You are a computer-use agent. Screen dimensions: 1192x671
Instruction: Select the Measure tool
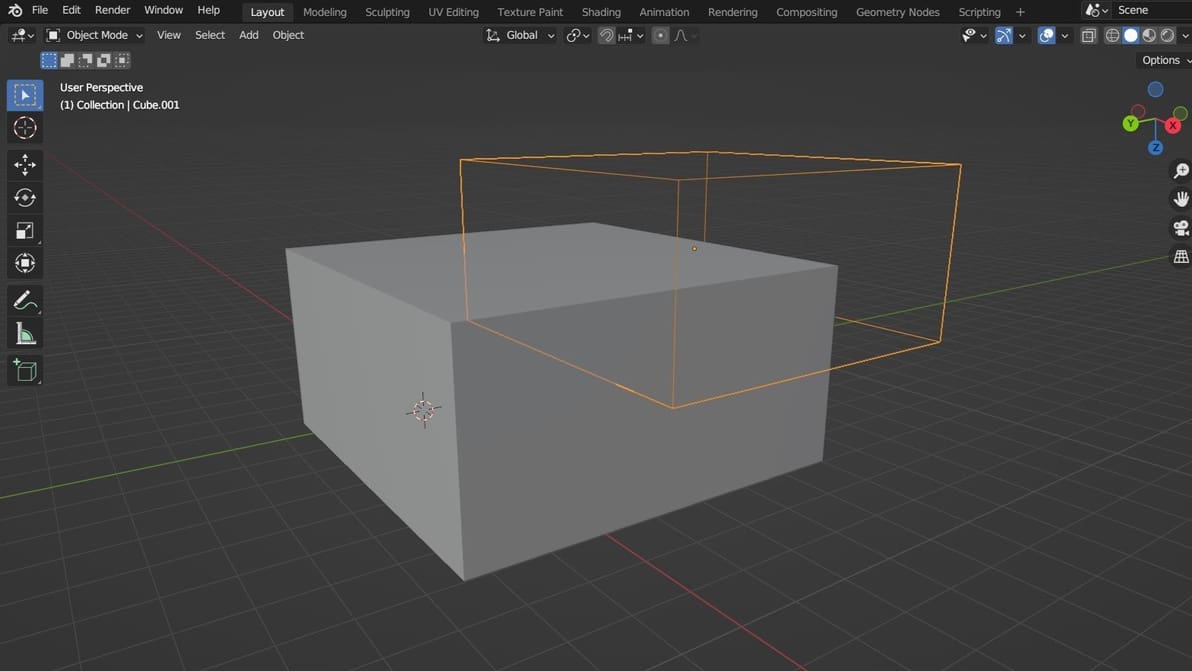point(24,332)
